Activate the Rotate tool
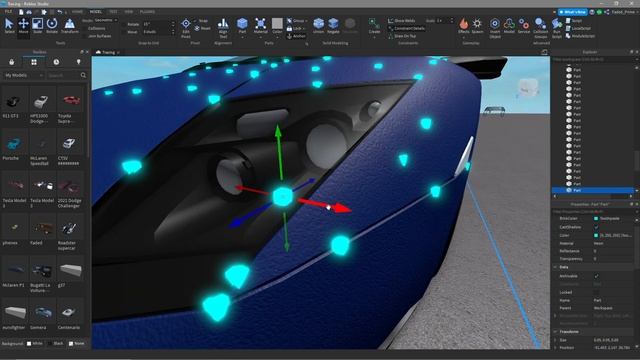640x360 pixels. (x=52, y=26)
